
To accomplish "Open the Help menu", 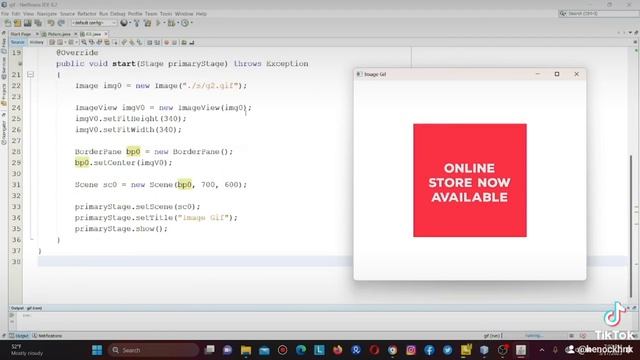I will (x=201, y=14).
